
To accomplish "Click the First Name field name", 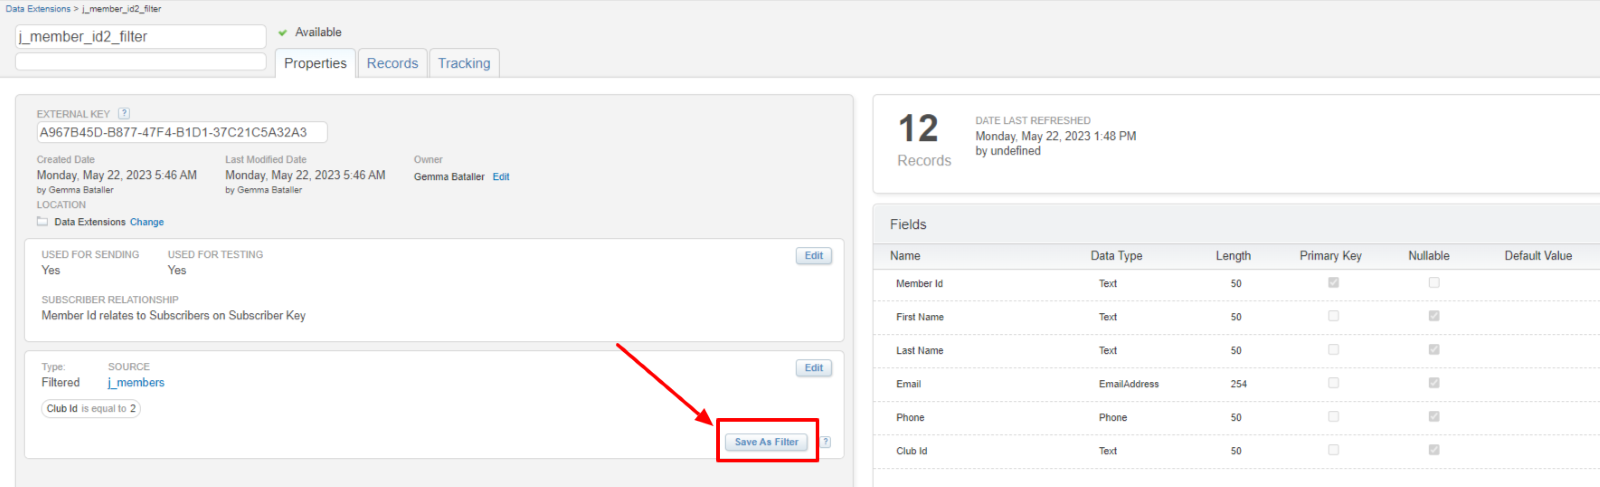I will 920,317.
